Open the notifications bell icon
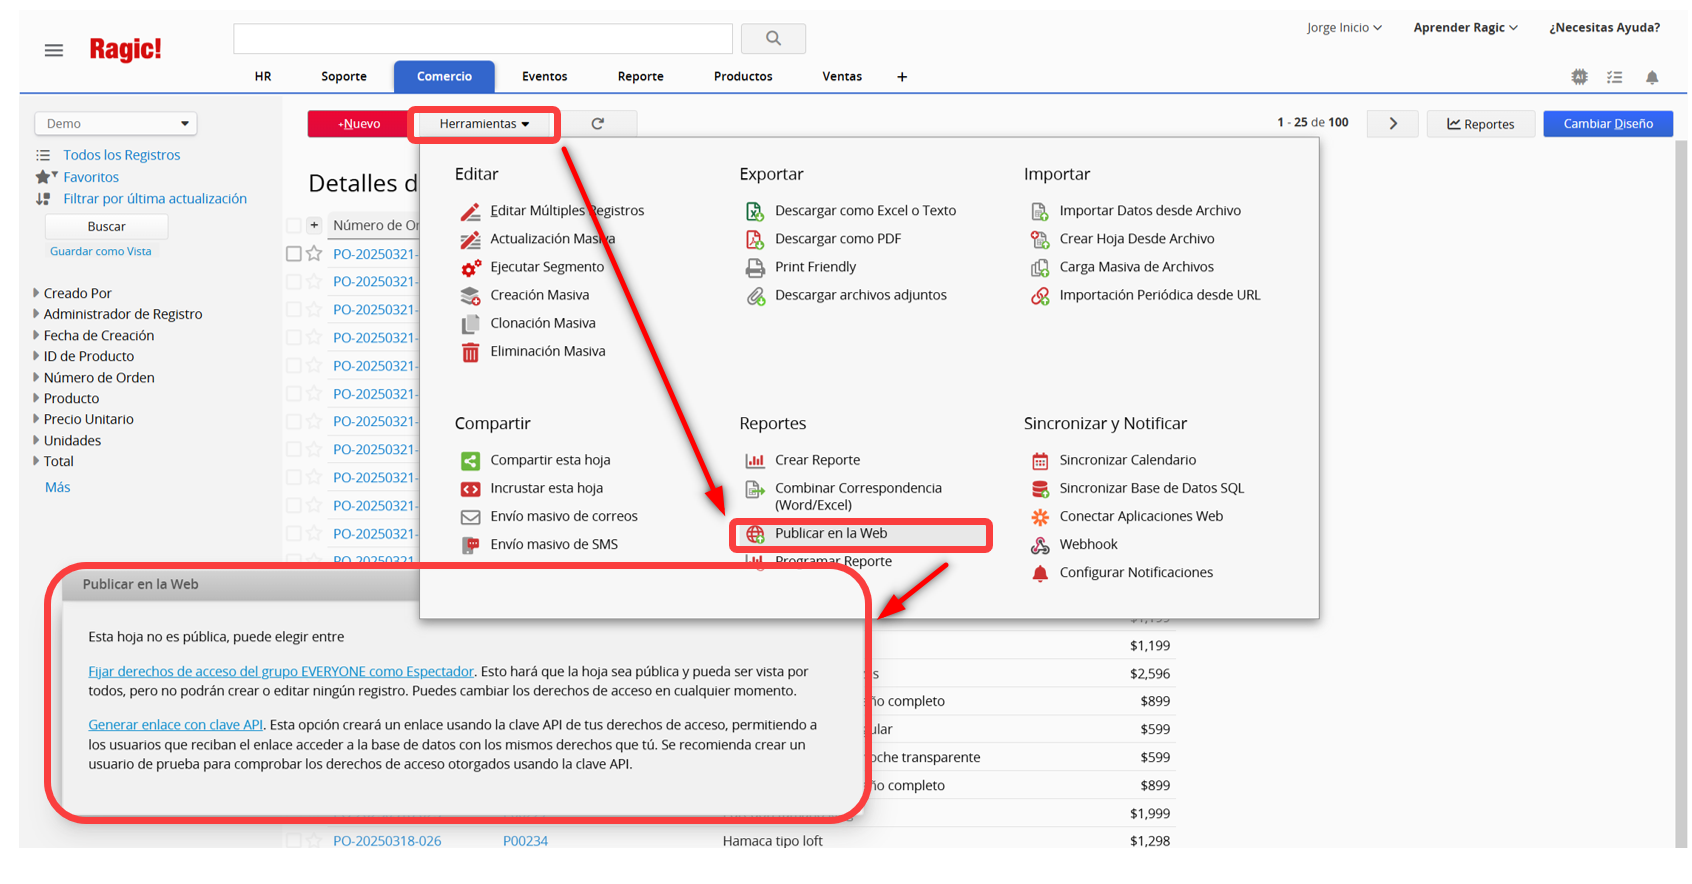Viewport: 1692px width, 884px height. (x=1652, y=77)
